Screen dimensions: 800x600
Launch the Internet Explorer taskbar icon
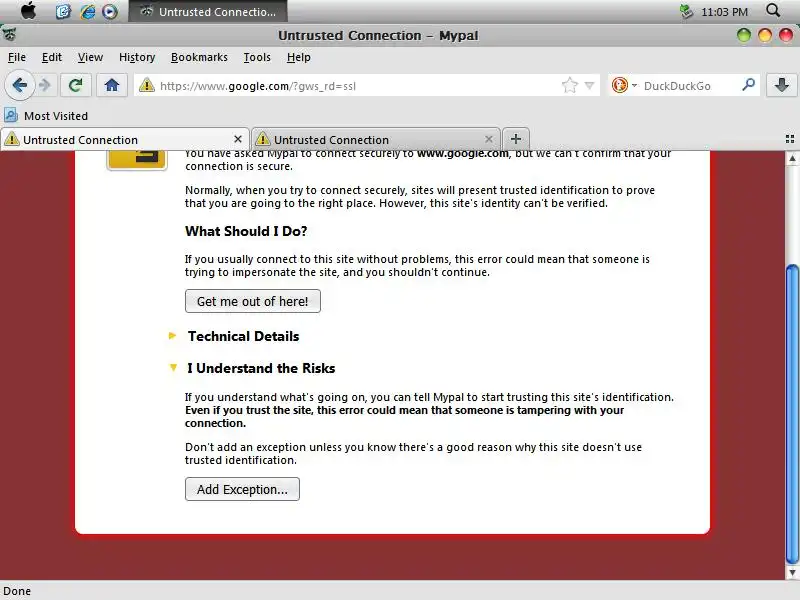87,11
